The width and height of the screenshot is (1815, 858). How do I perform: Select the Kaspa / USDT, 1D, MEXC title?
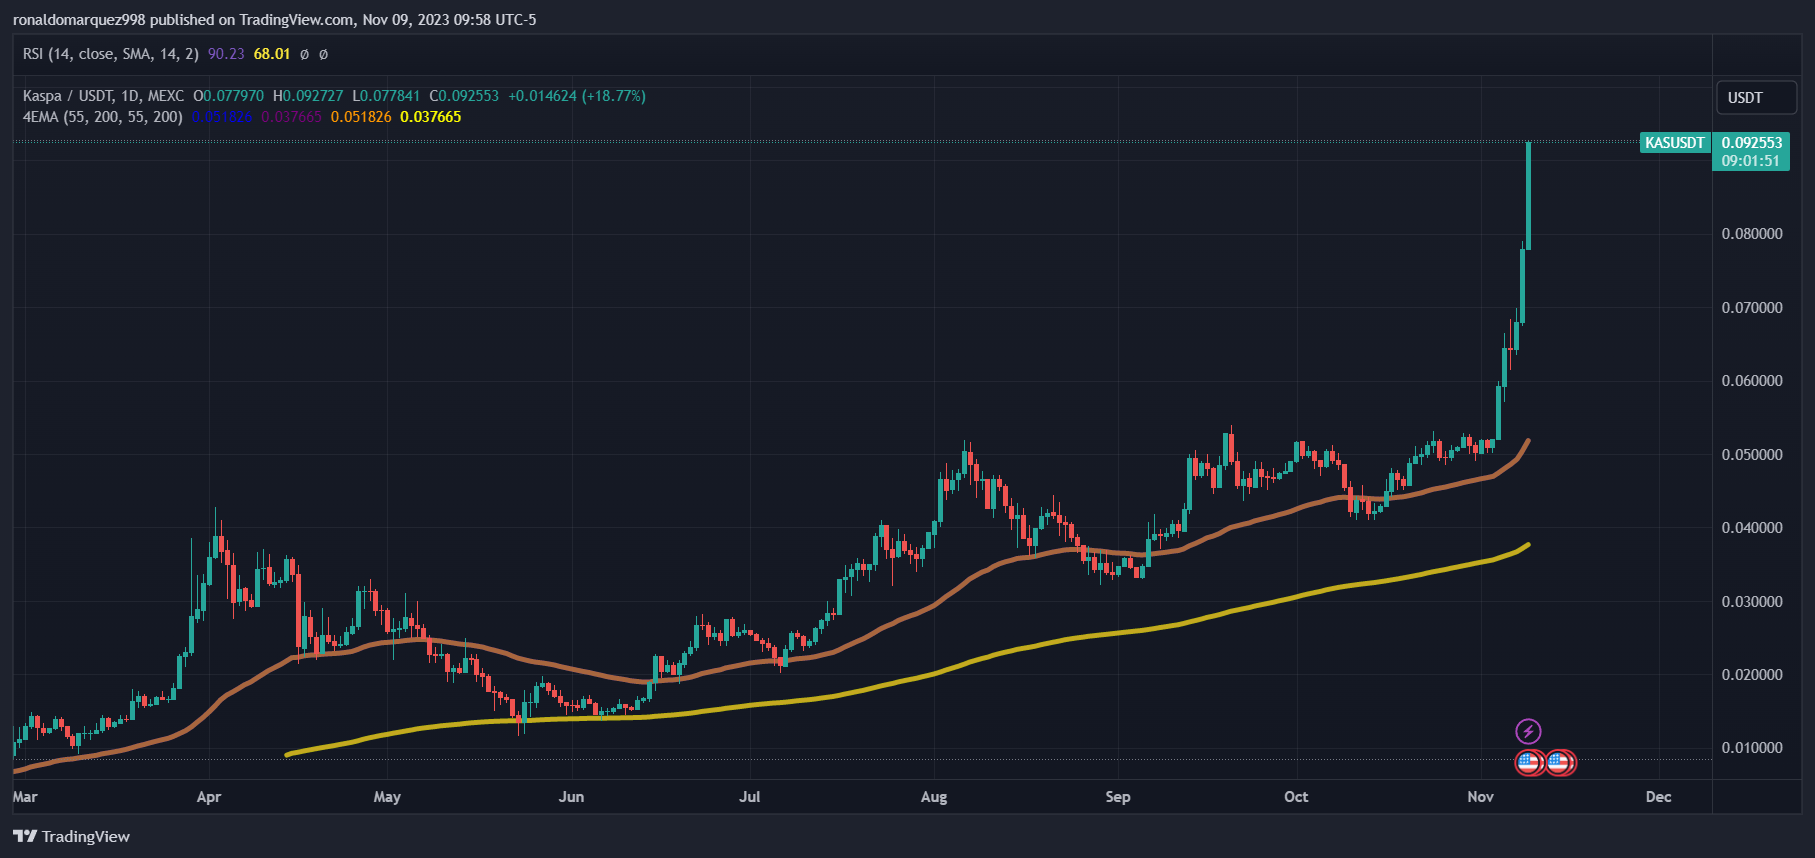104,96
